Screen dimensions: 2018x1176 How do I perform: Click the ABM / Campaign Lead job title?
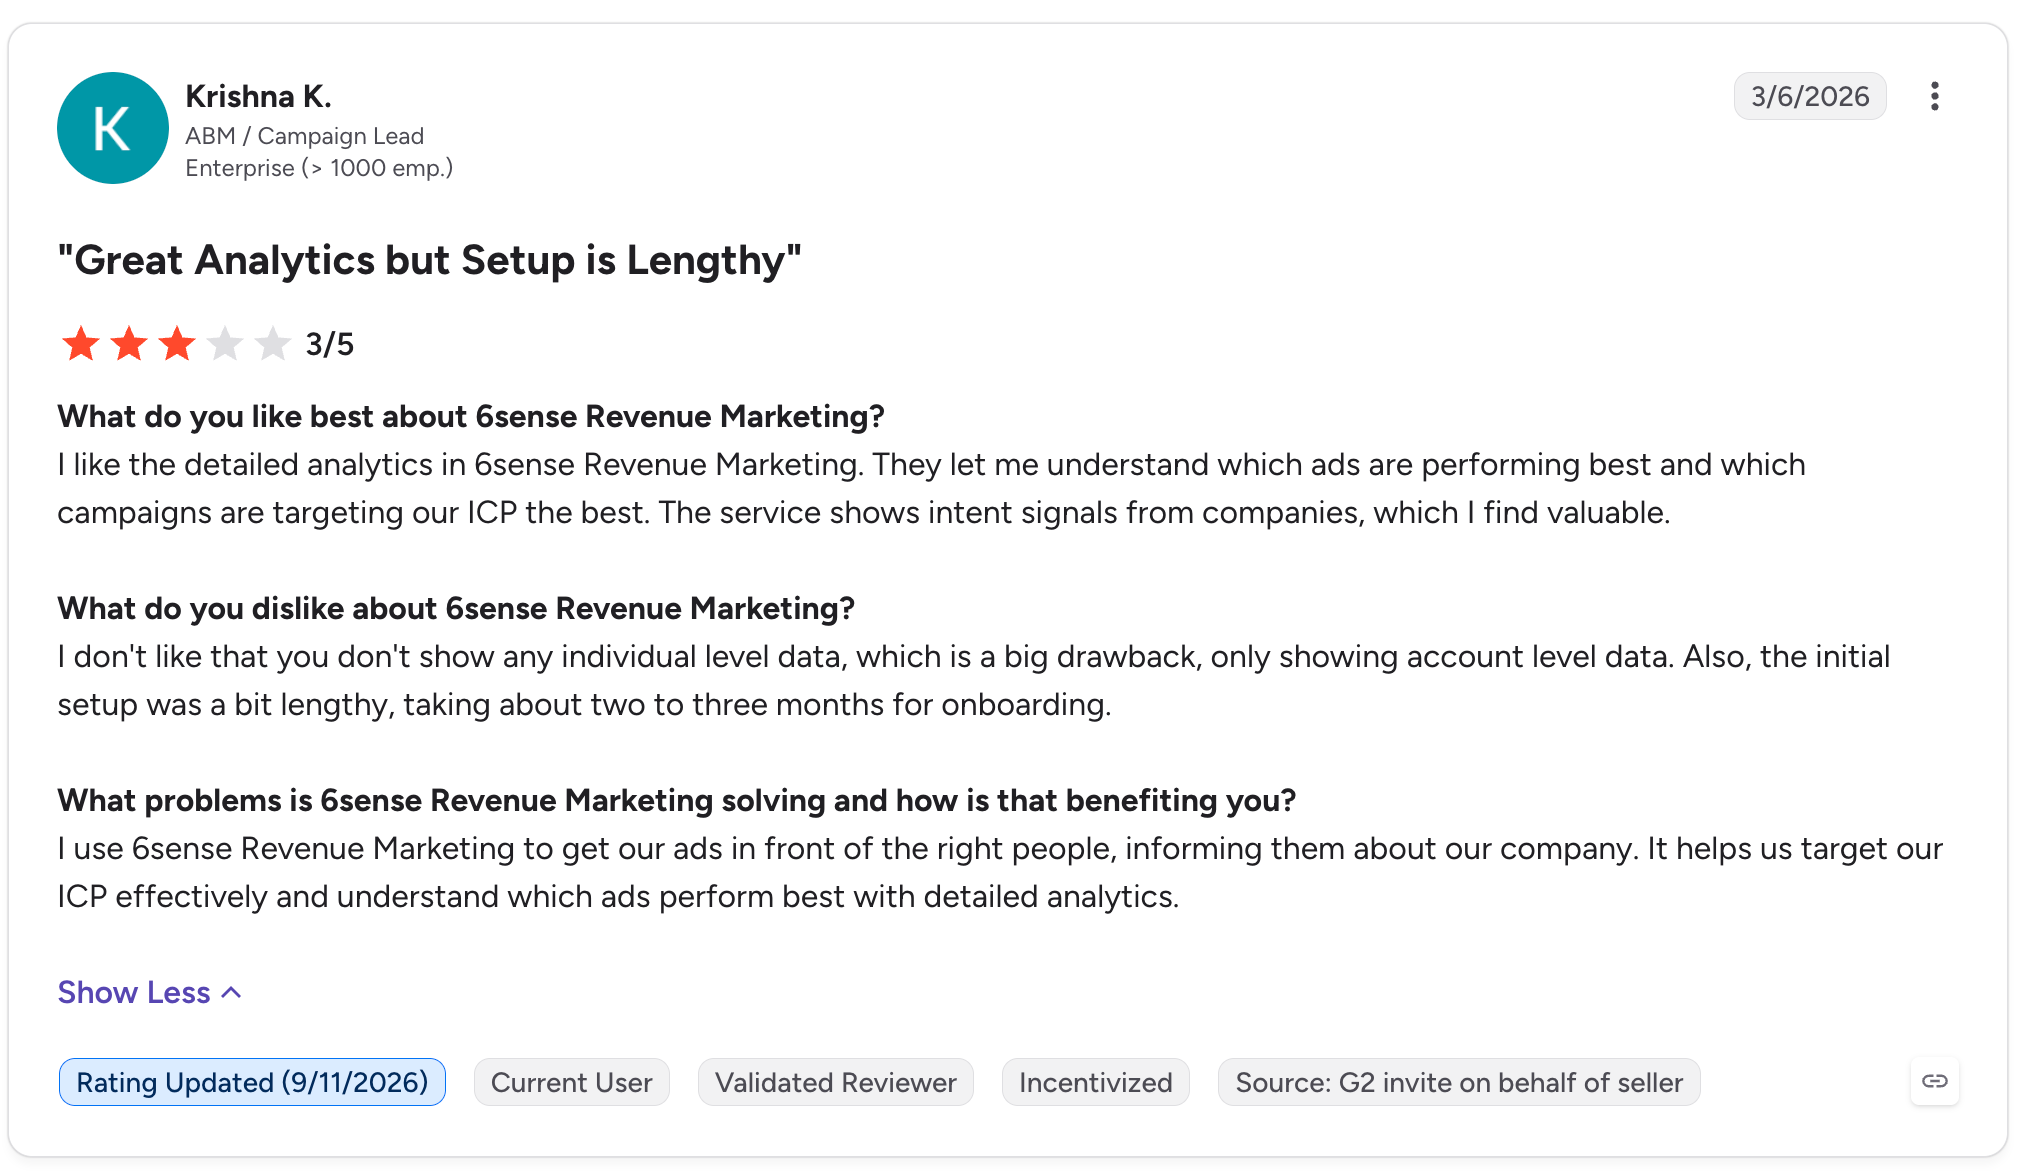pyautogui.click(x=304, y=136)
